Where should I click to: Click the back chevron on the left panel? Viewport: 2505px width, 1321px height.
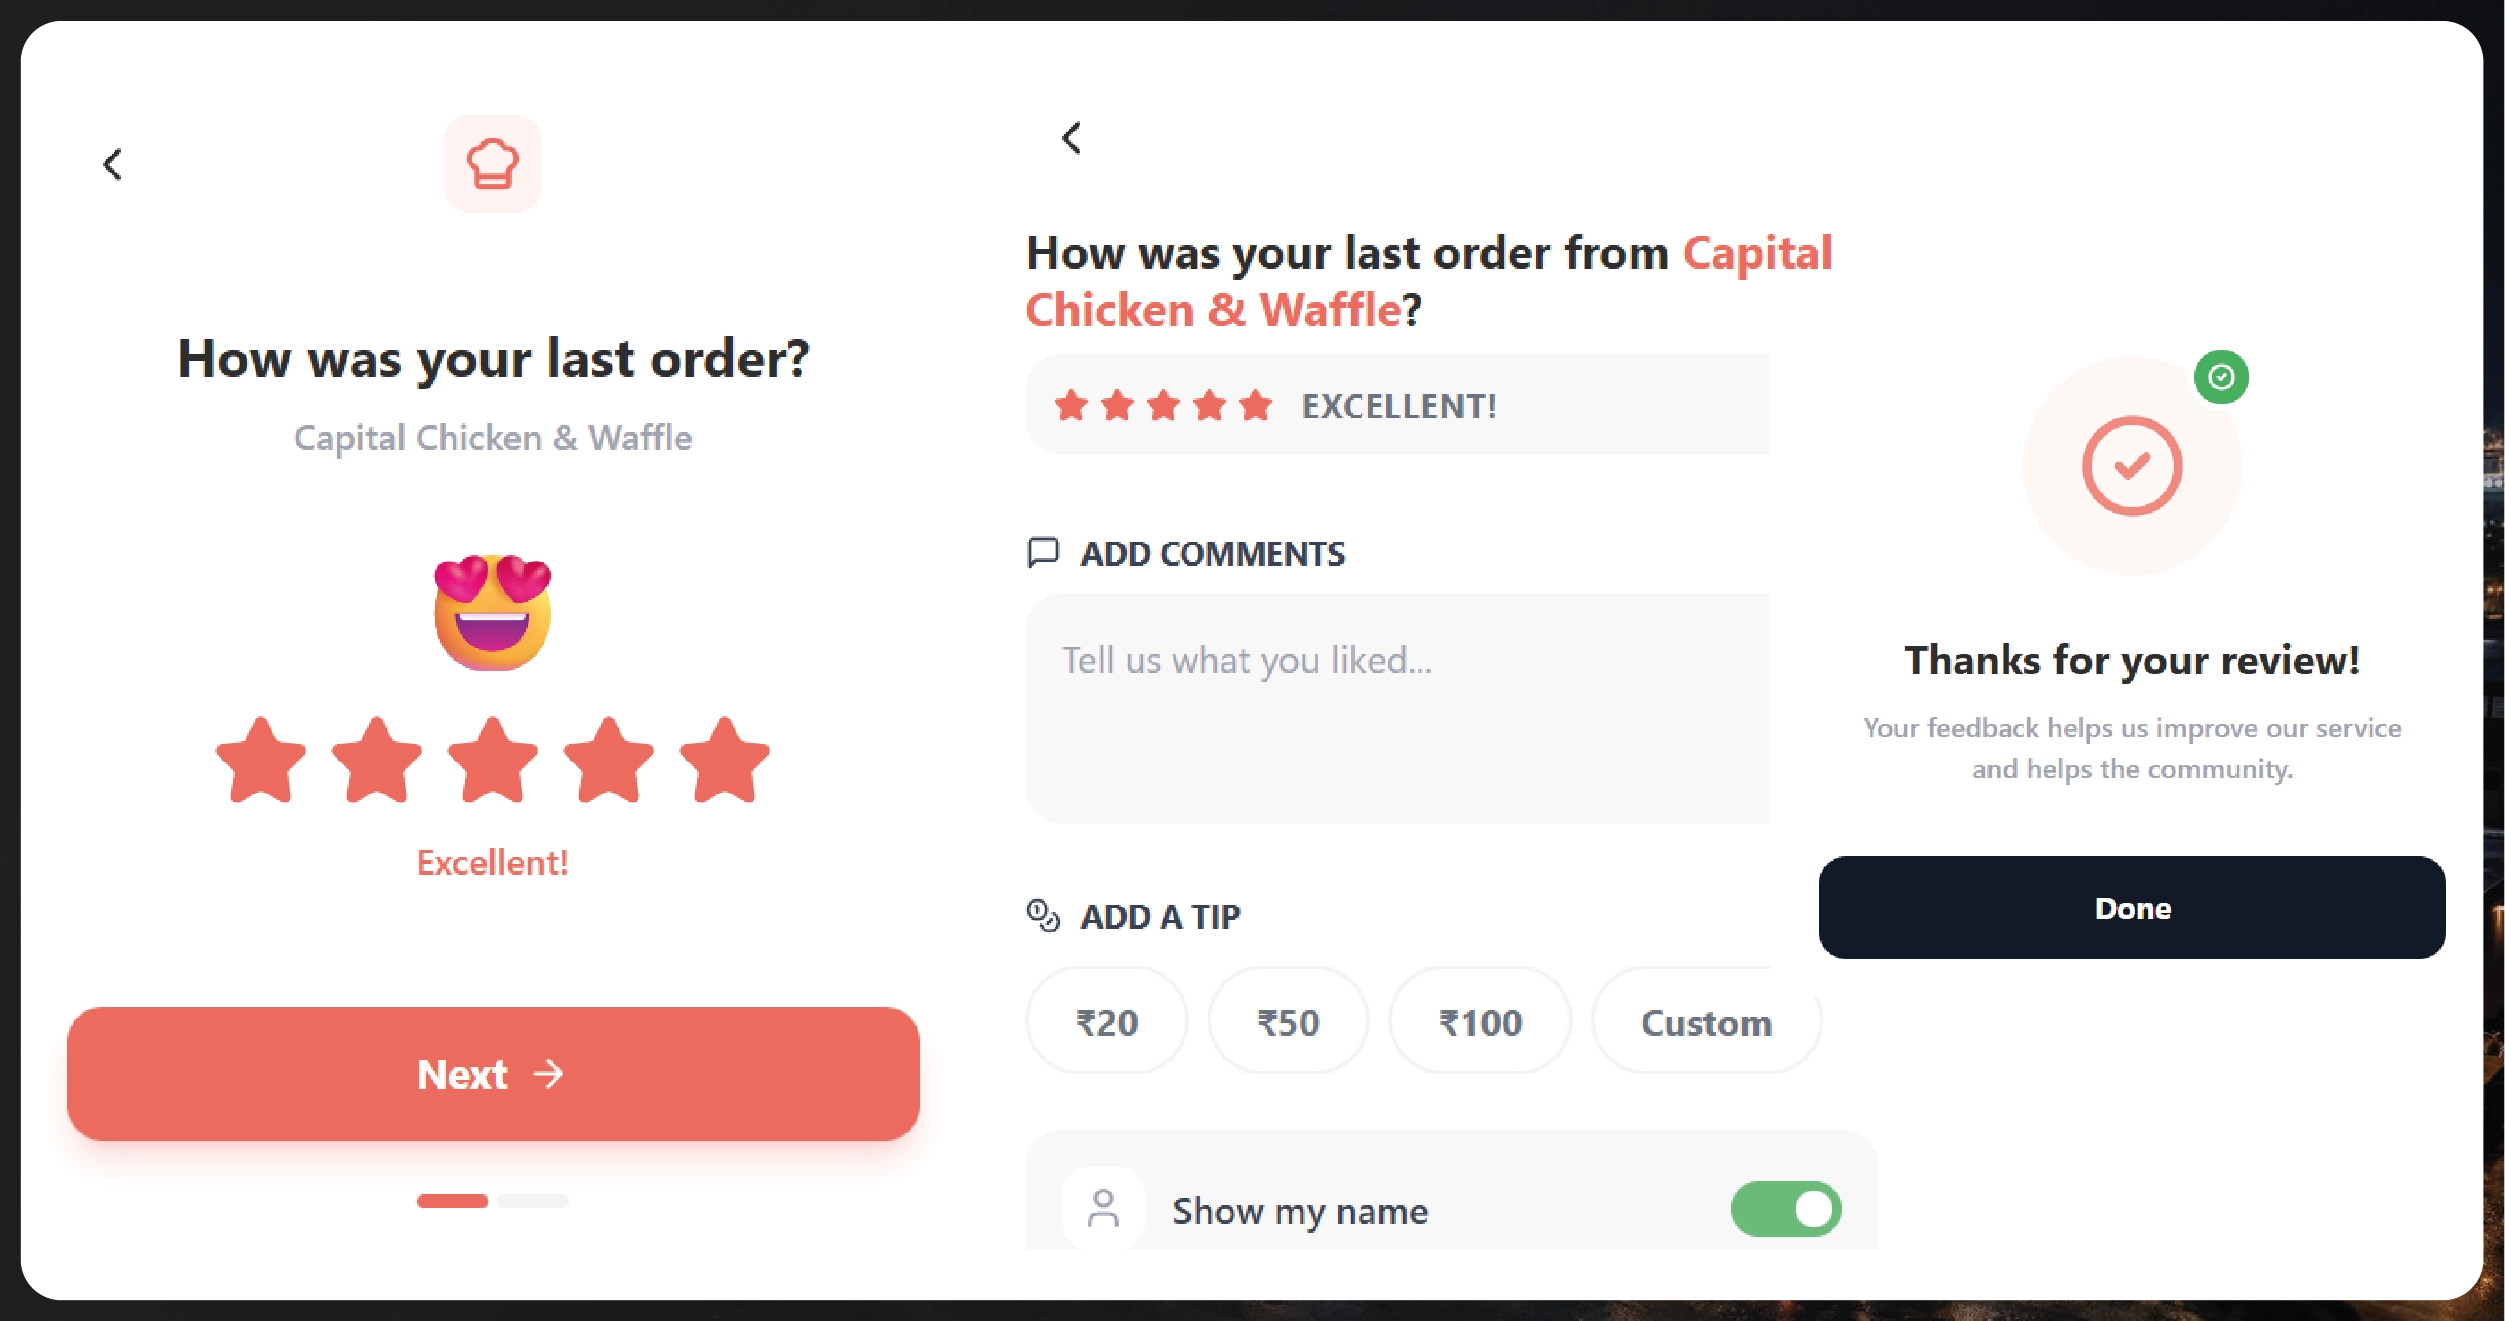click(x=112, y=164)
